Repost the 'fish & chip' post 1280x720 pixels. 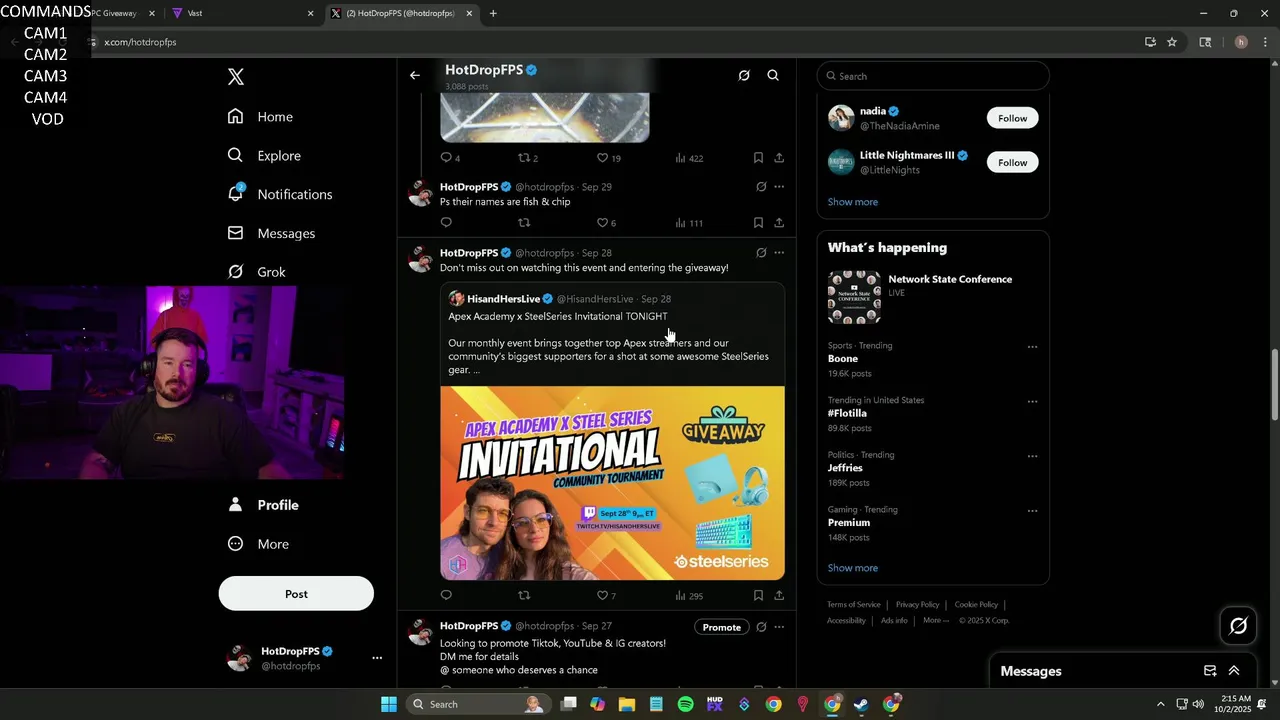point(524,223)
